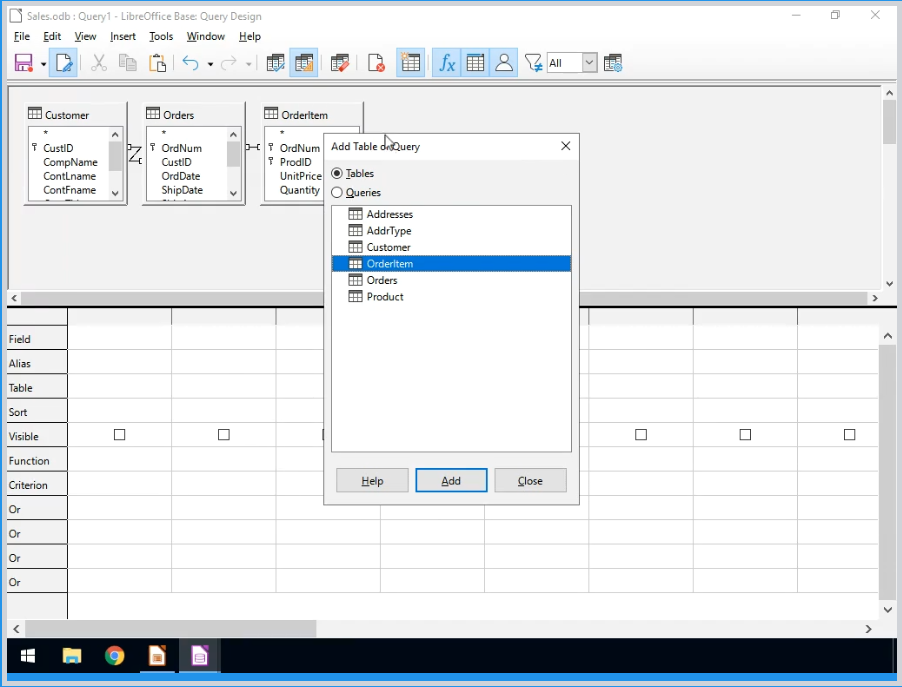Click right arrow of bottom horizontal scrollbar
Viewport: 902px width, 687px height.
click(868, 629)
